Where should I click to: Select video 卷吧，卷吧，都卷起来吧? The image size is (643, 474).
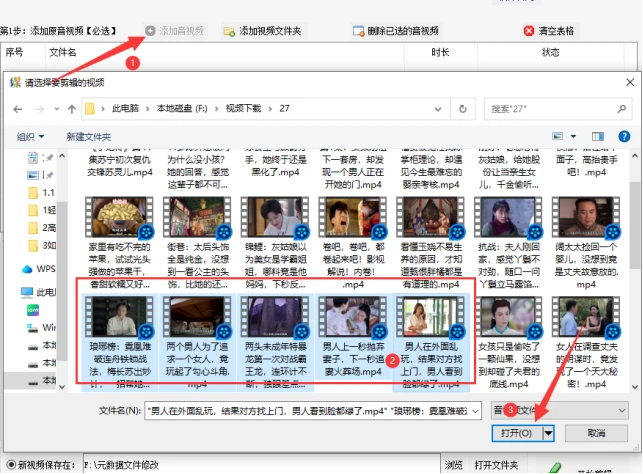tap(353, 243)
